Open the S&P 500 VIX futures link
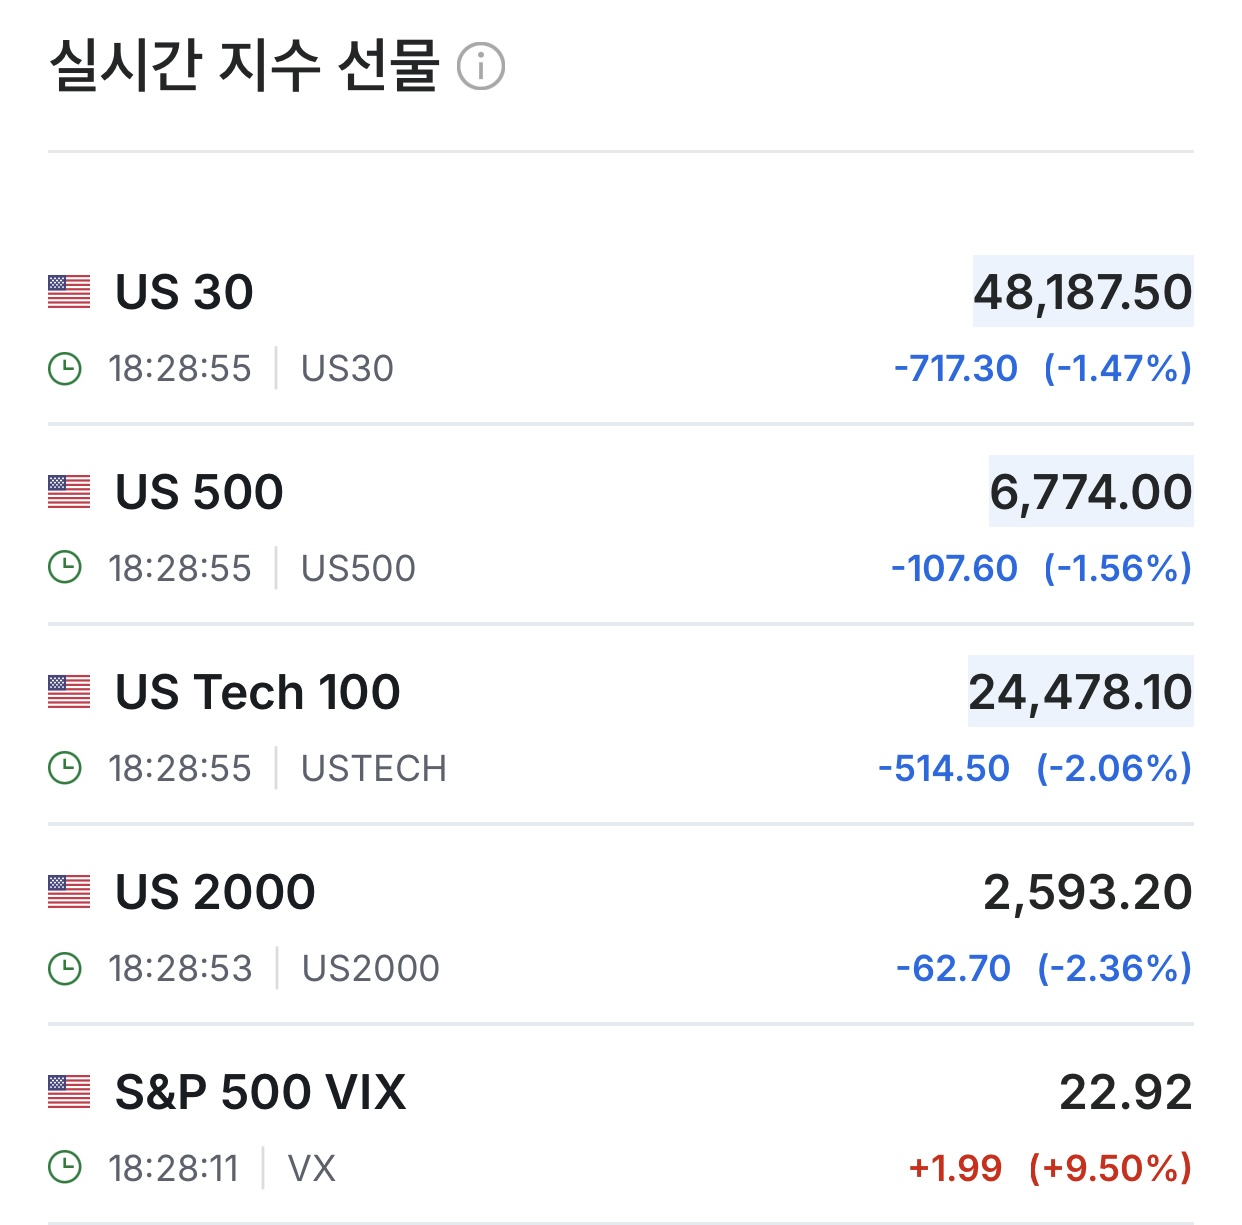This screenshot has height=1225, width=1242. point(260,1092)
